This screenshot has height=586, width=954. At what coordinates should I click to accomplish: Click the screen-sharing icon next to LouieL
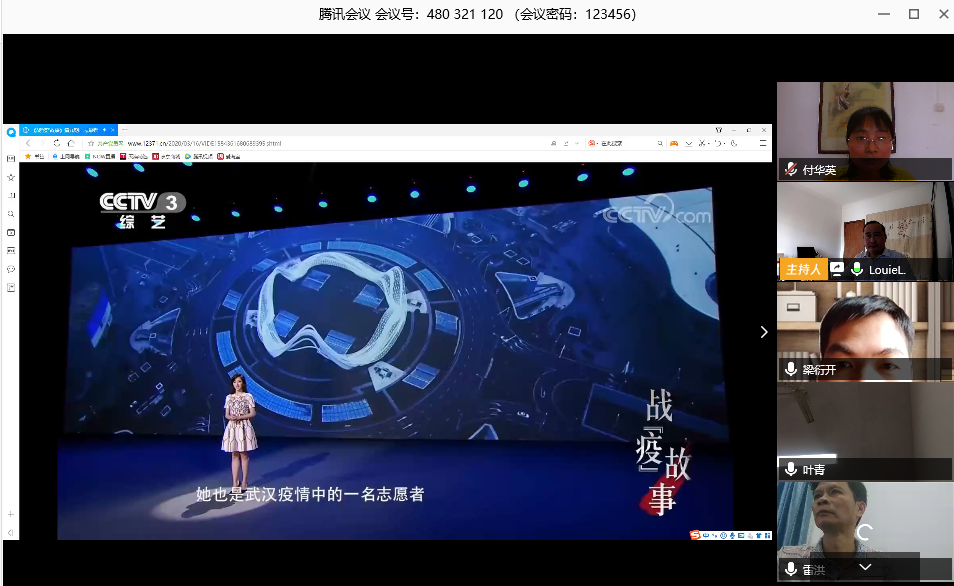836,270
